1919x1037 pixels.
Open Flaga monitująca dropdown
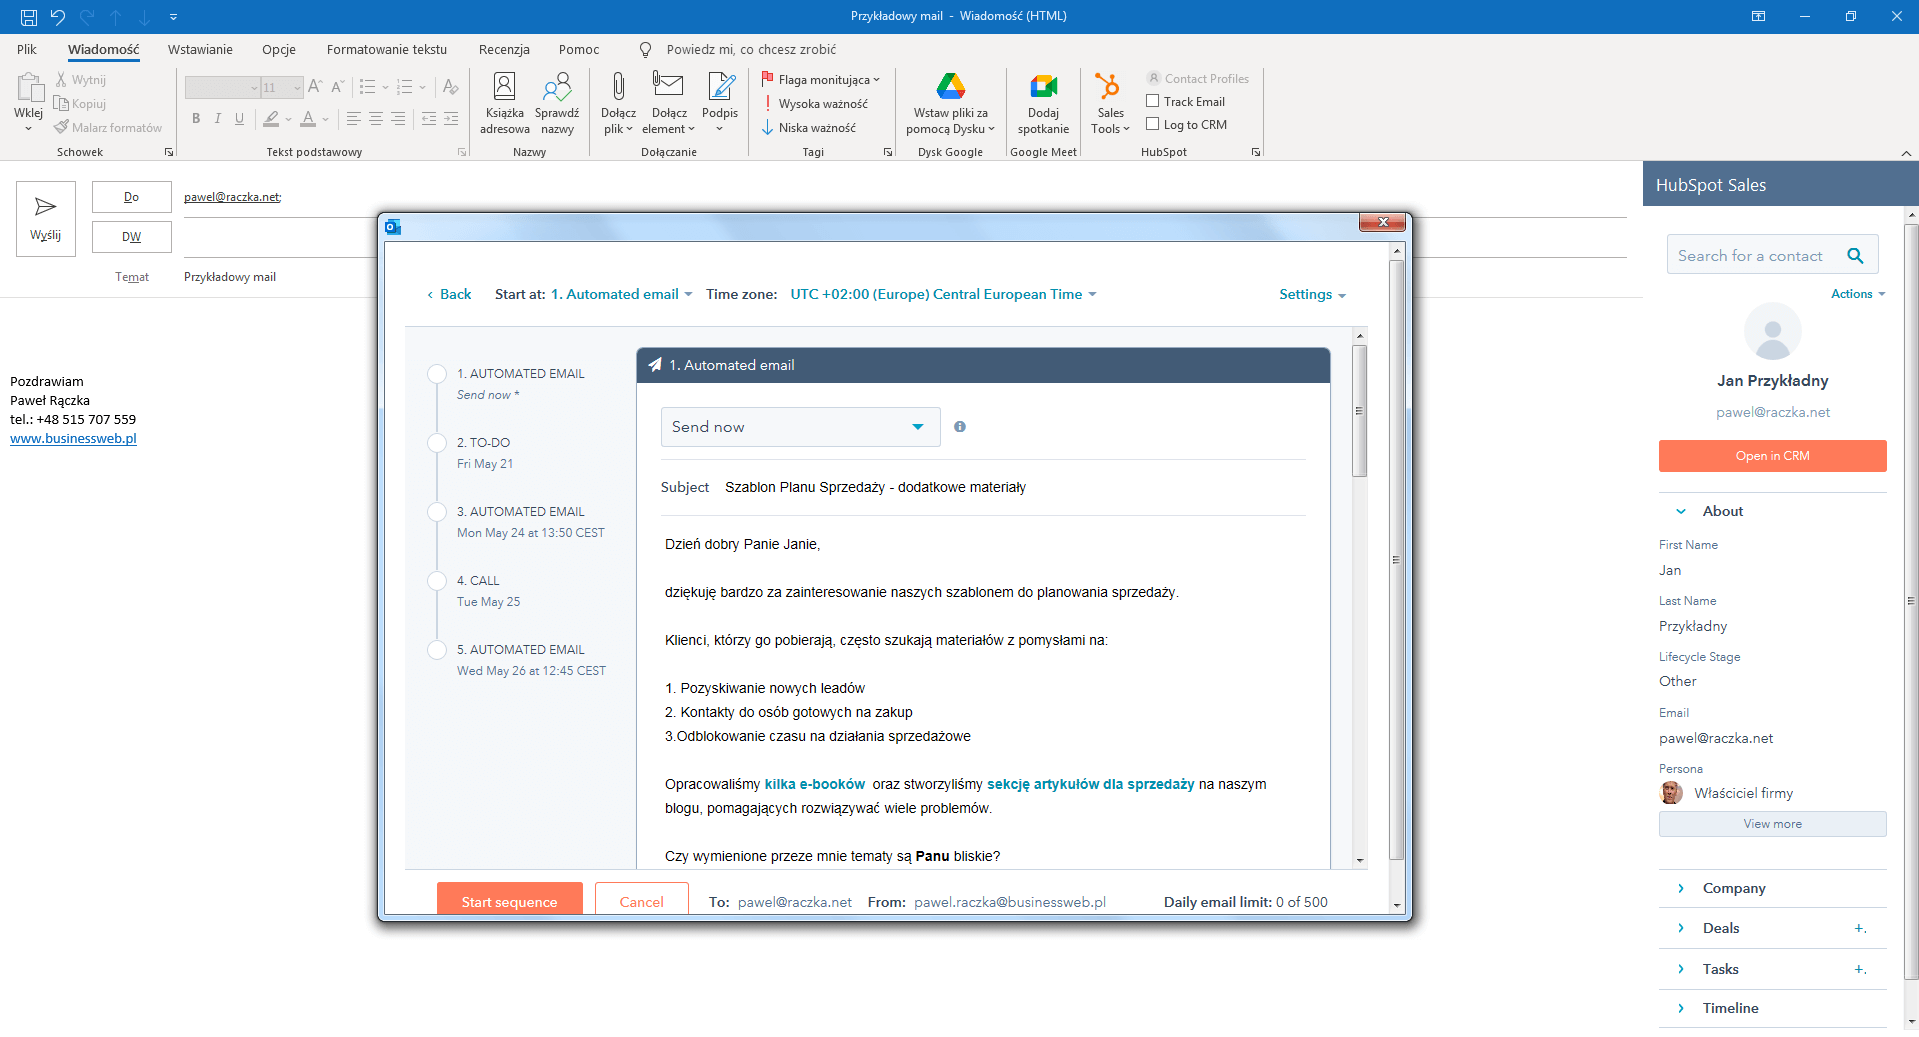820,80
